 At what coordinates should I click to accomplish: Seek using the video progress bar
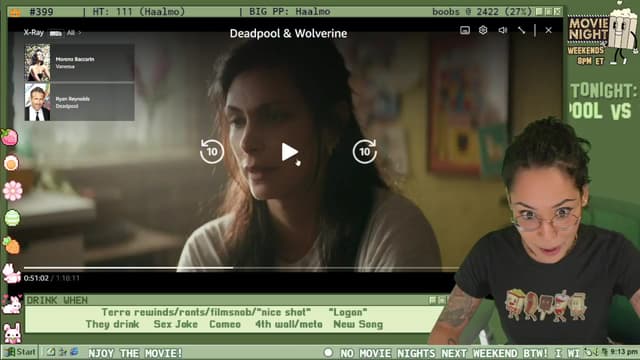tap(241, 268)
